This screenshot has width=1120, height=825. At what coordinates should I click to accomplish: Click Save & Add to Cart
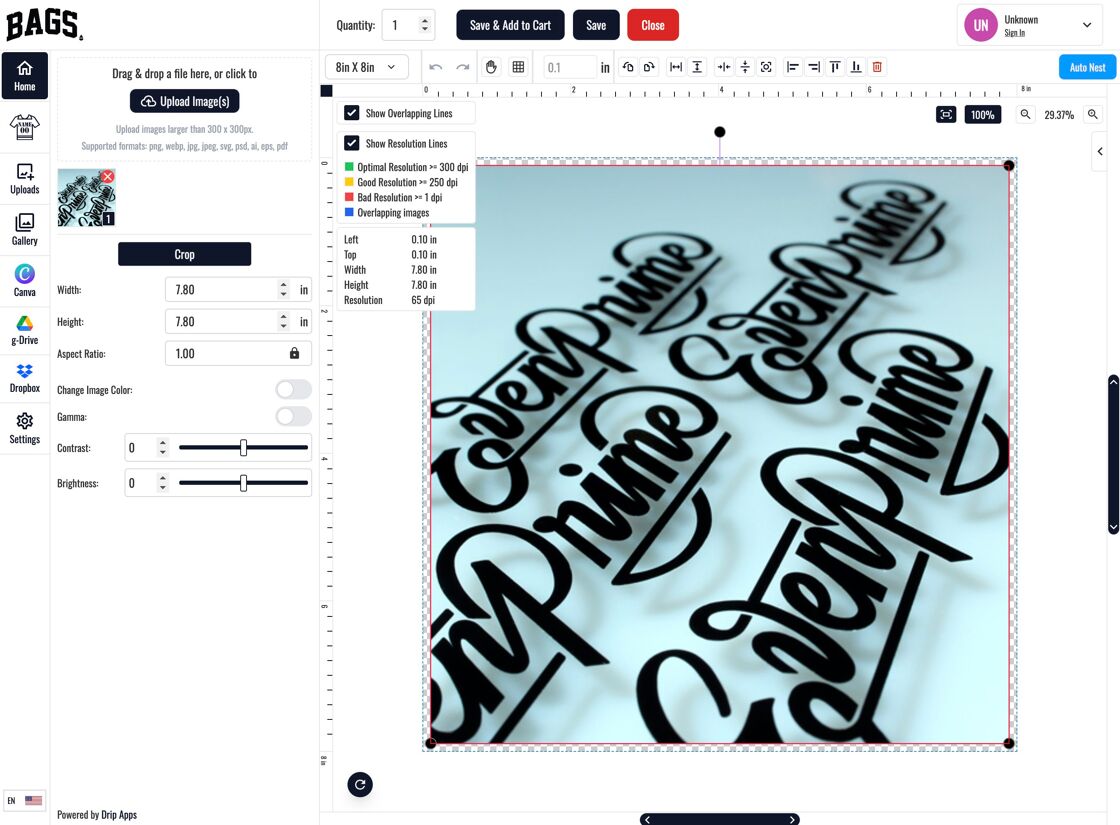(510, 25)
